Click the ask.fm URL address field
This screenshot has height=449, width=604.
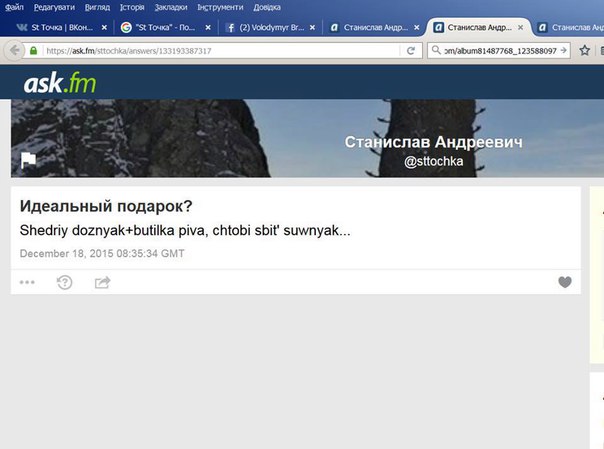(x=220, y=50)
